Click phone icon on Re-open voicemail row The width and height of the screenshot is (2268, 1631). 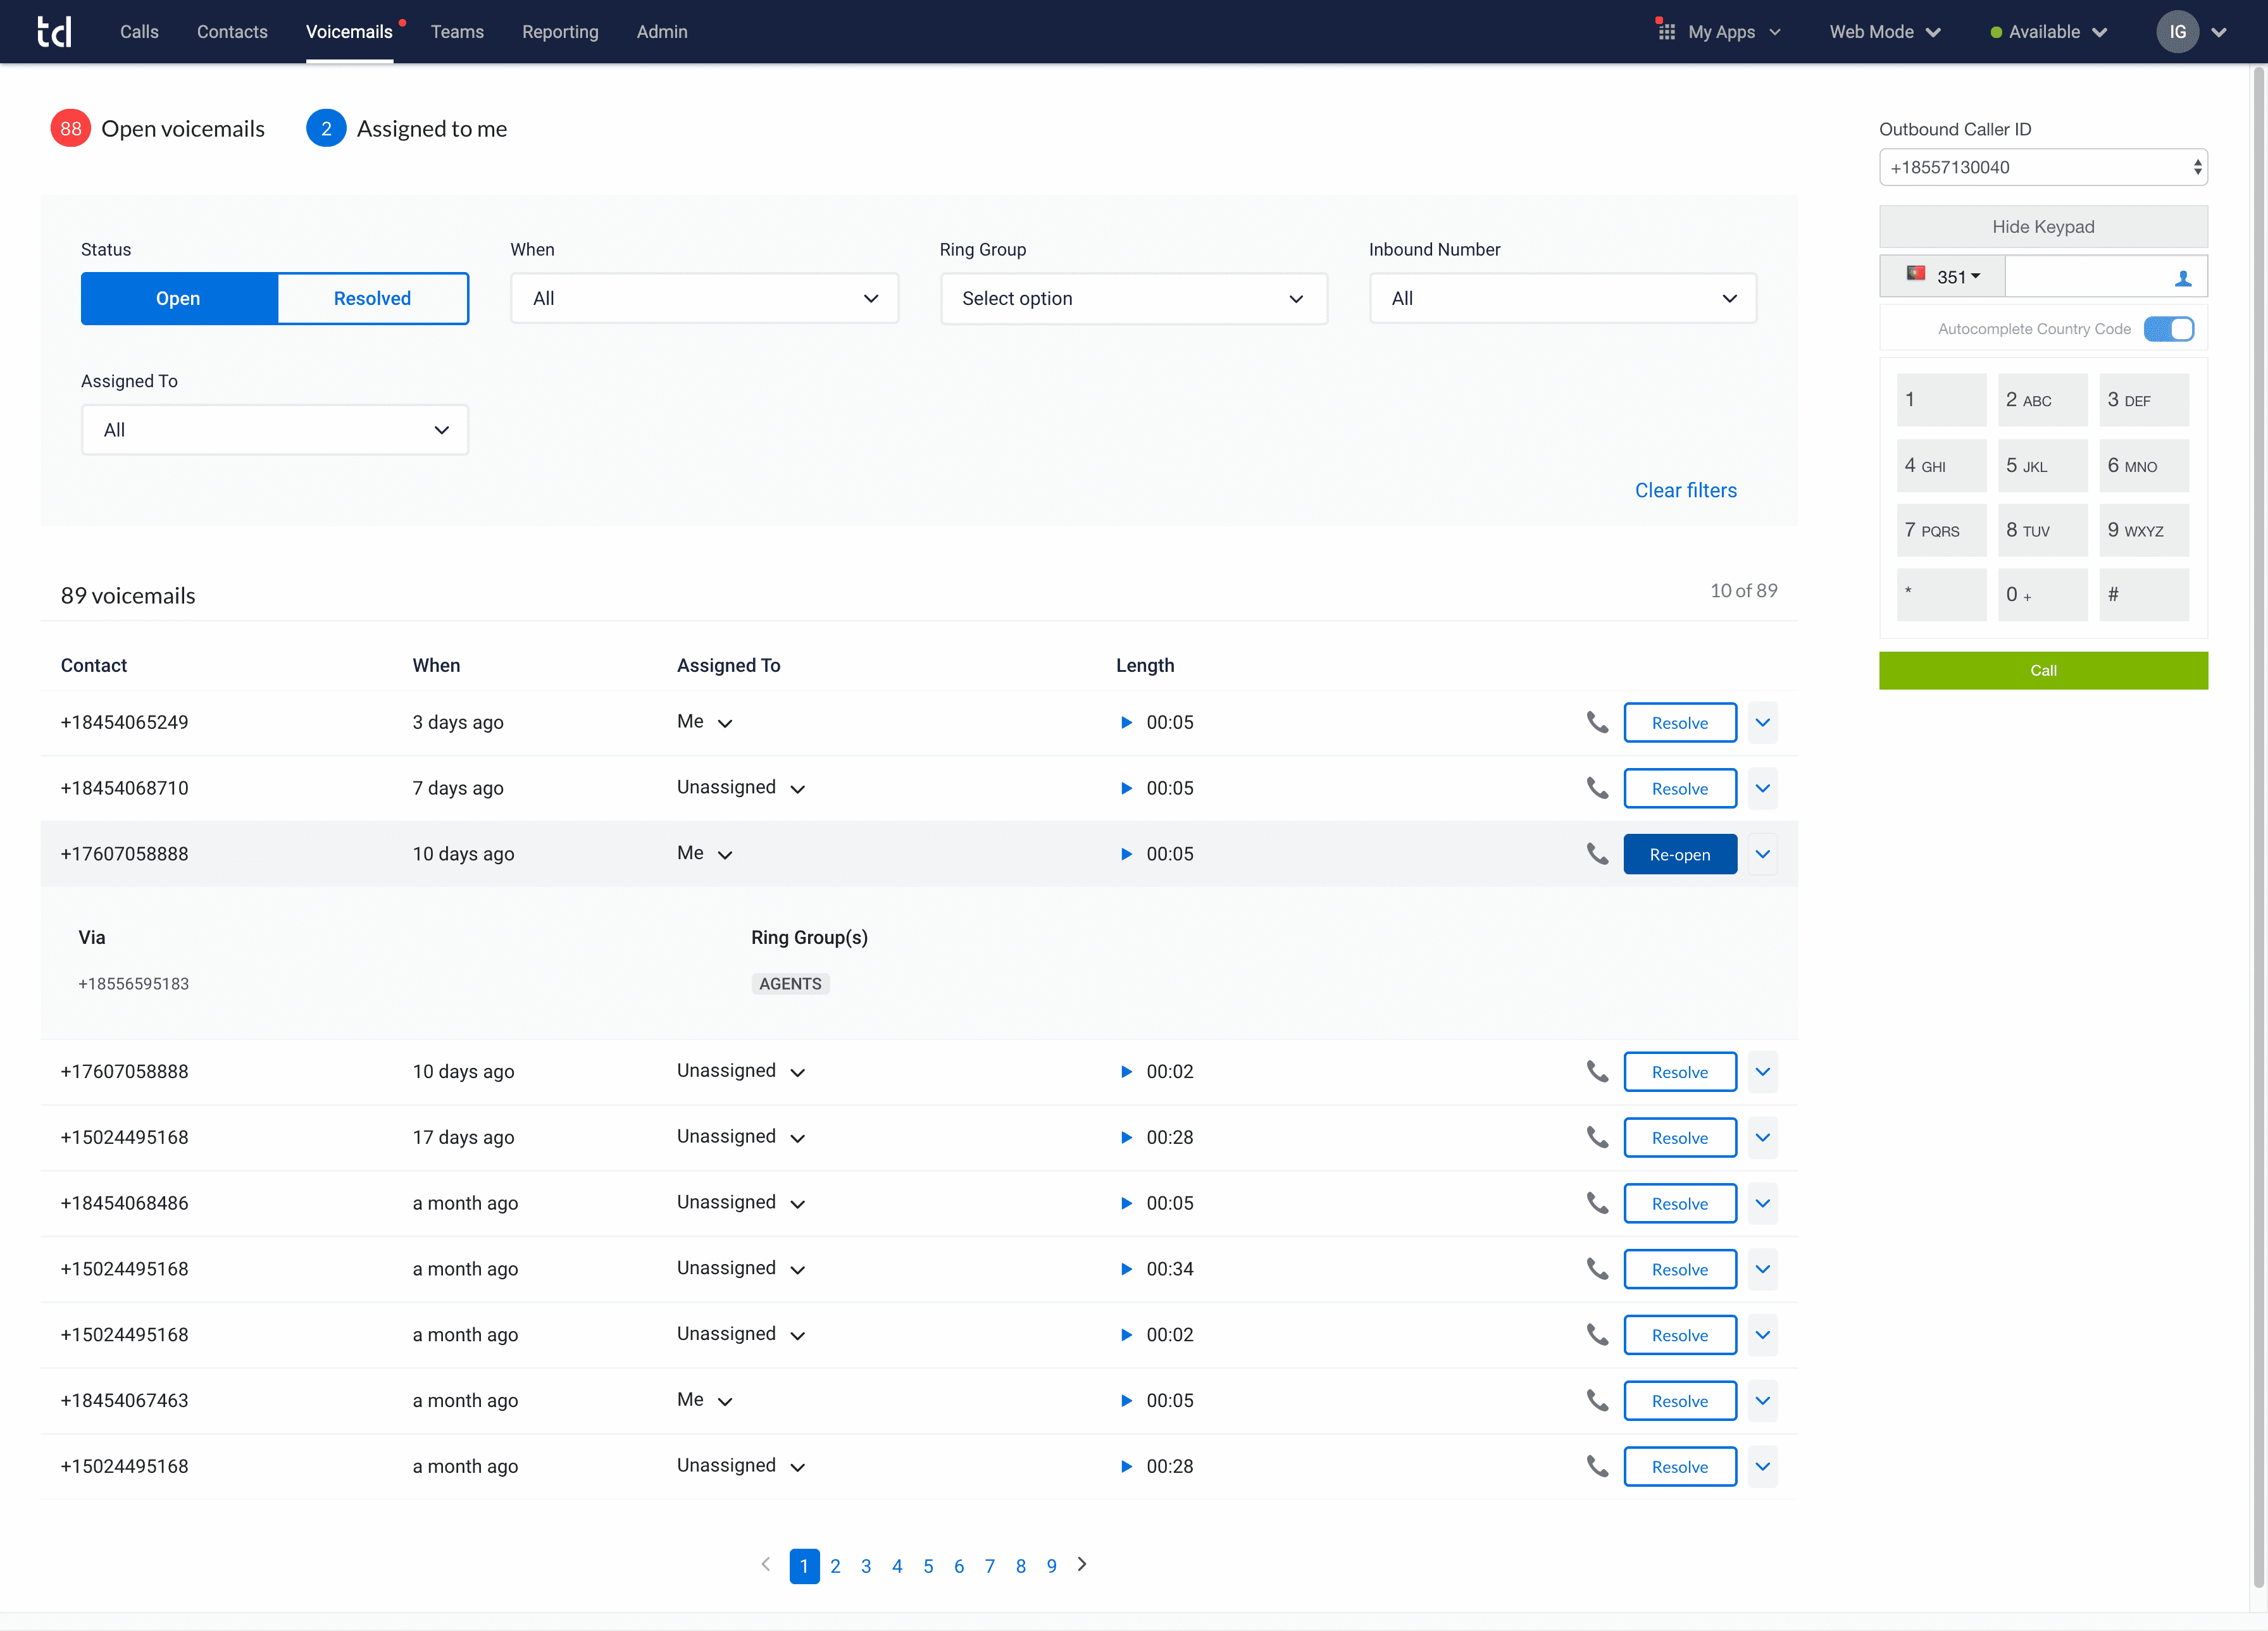click(1597, 854)
